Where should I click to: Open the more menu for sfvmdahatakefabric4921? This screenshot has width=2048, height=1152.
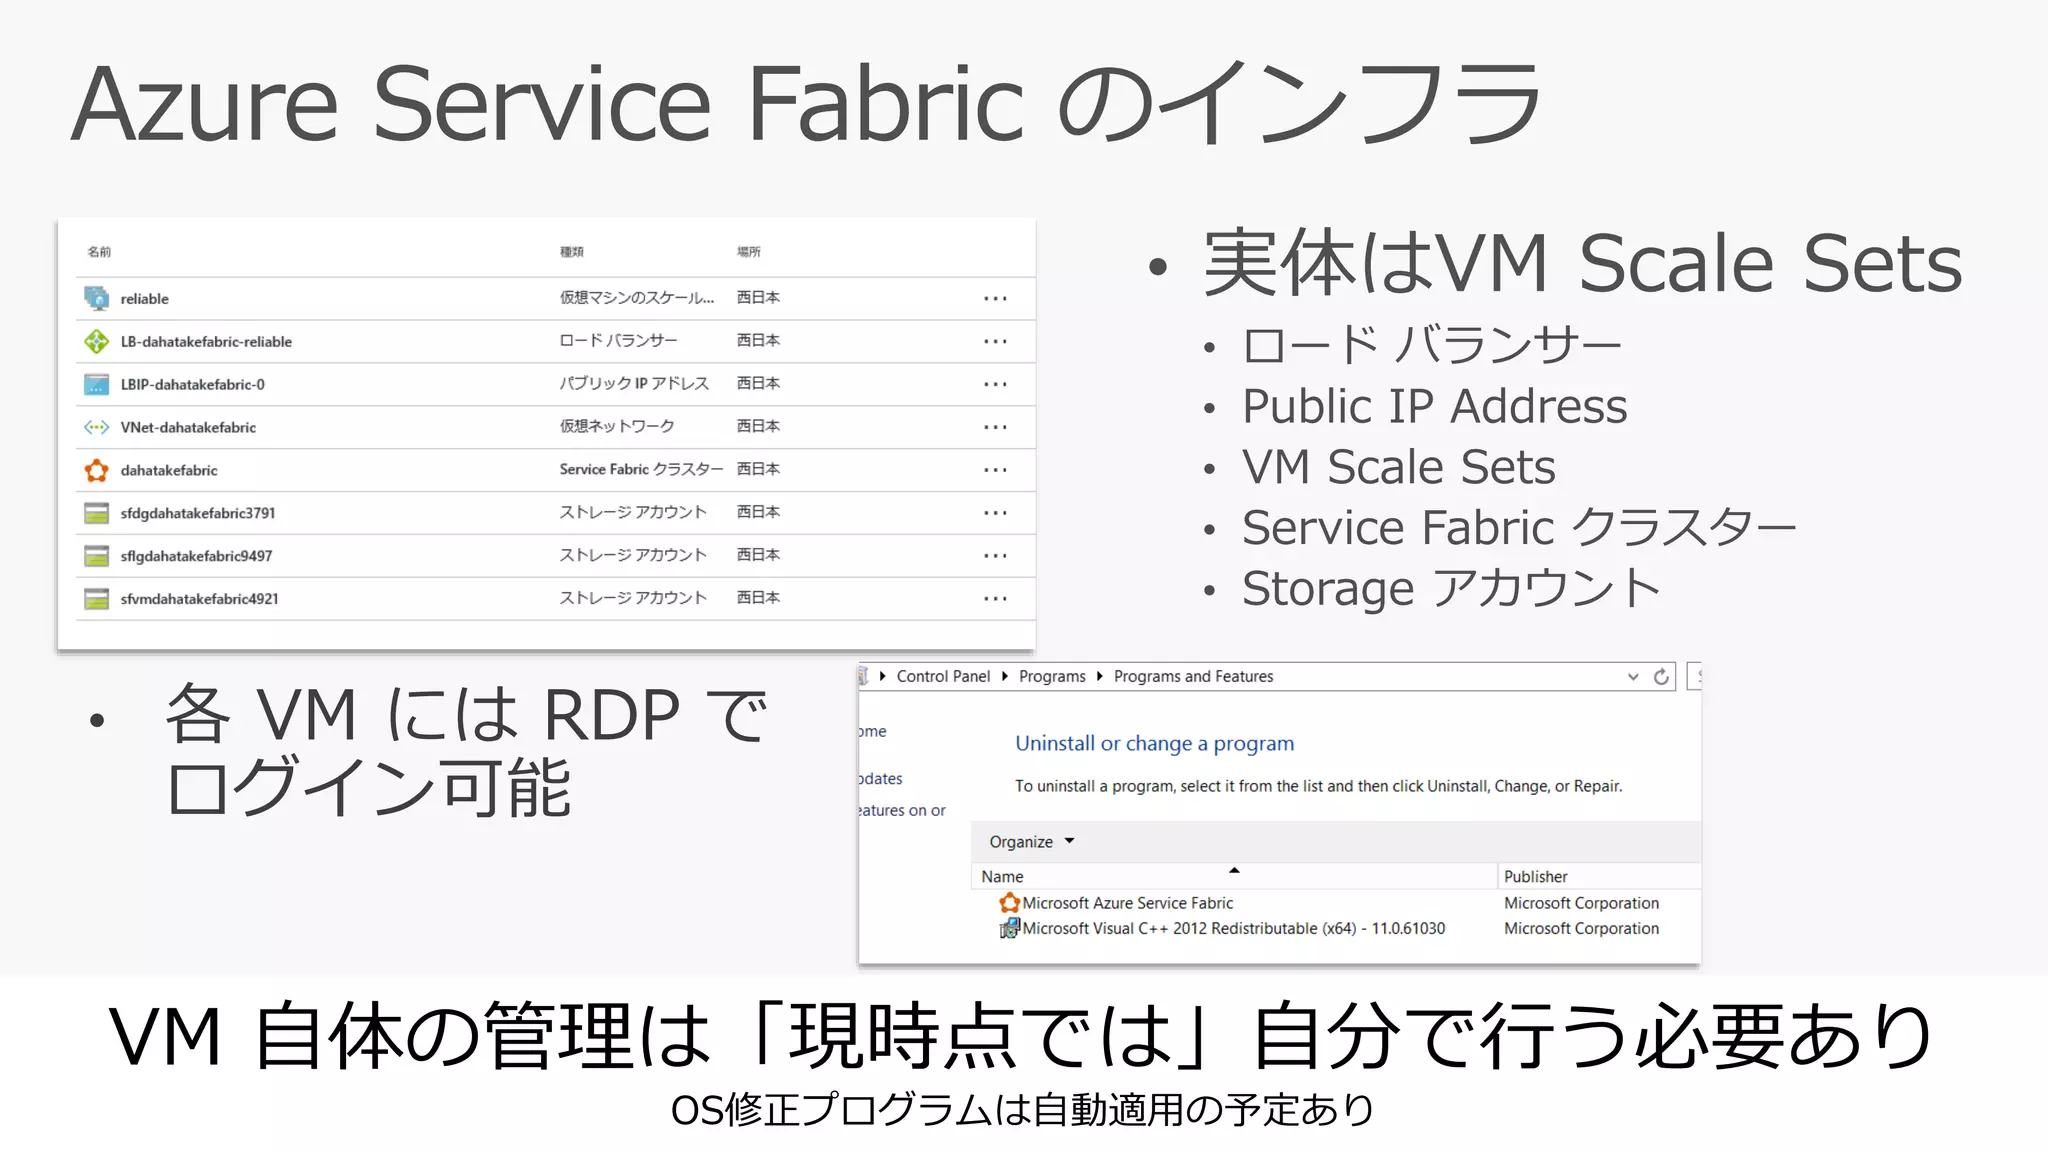pyautogui.click(x=995, y=599)
